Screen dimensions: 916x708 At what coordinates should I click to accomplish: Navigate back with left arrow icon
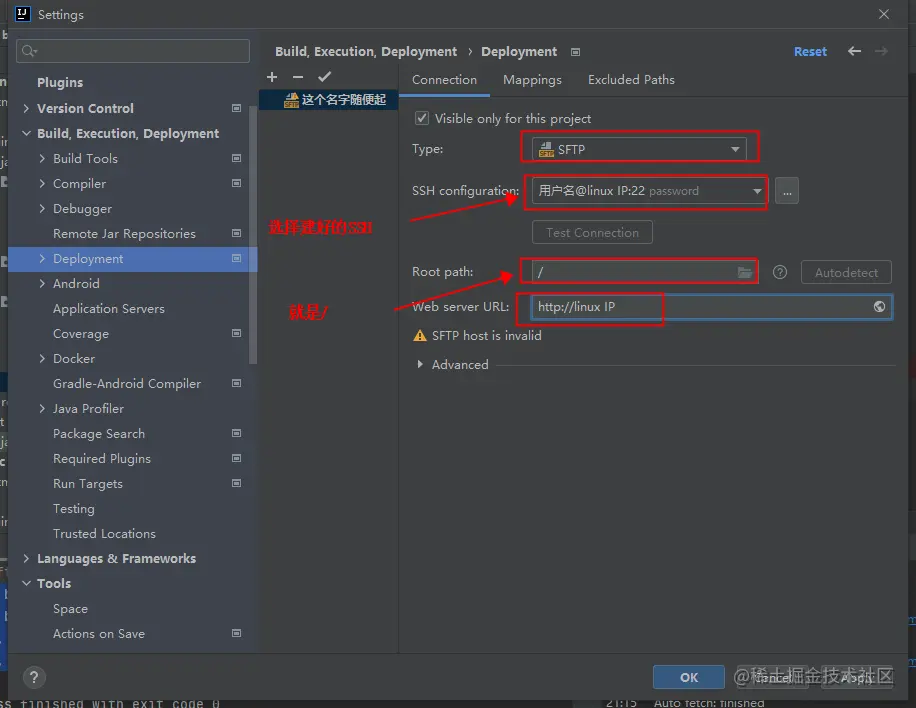[854, 51]
